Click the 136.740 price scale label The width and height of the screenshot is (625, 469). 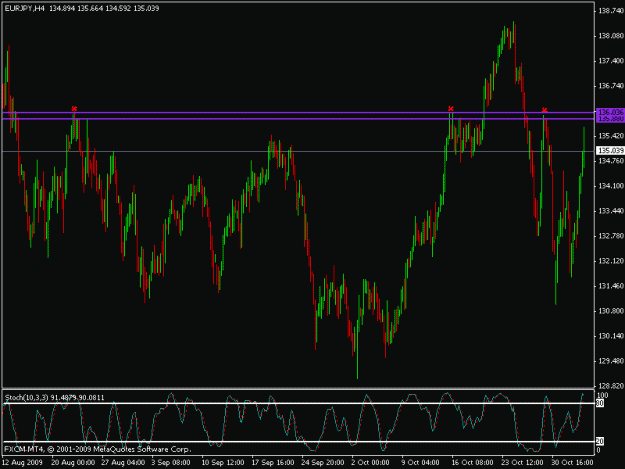coord(611,86)
